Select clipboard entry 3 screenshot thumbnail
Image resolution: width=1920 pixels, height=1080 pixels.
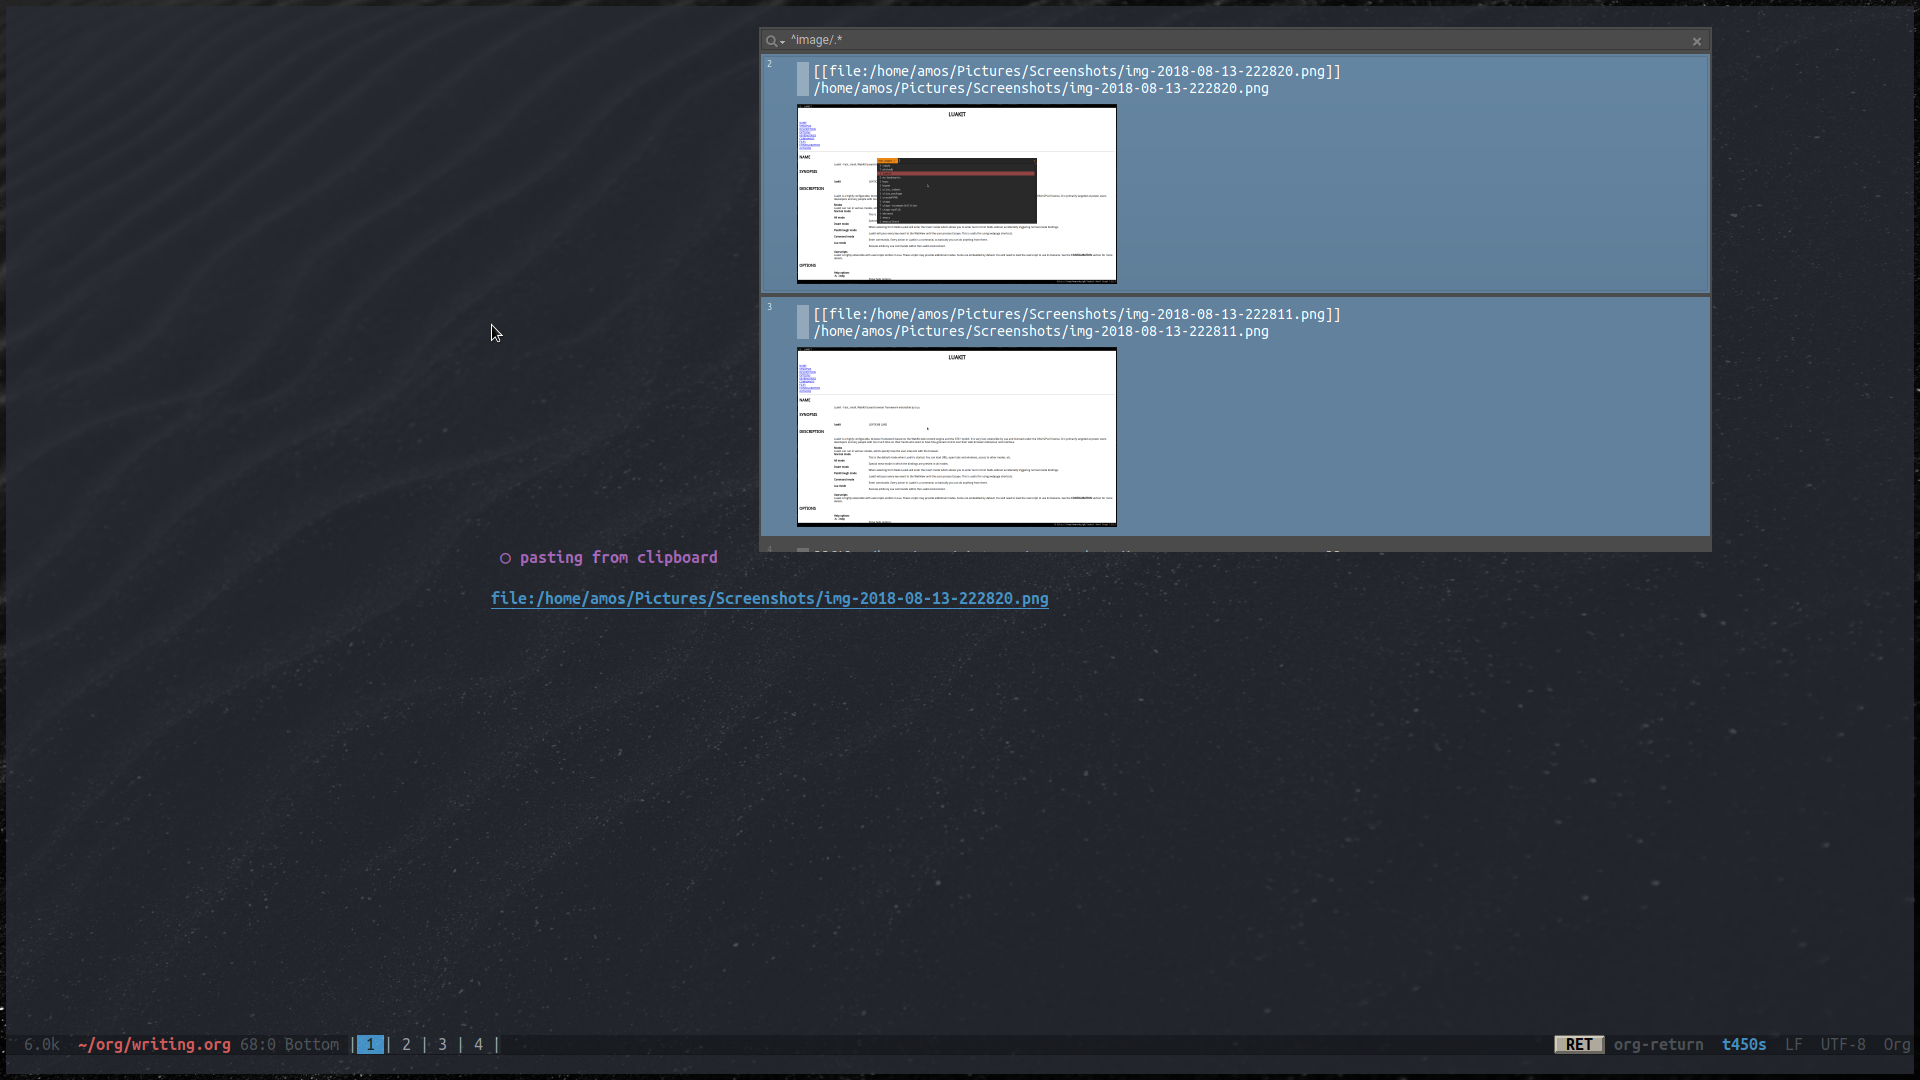956,437
